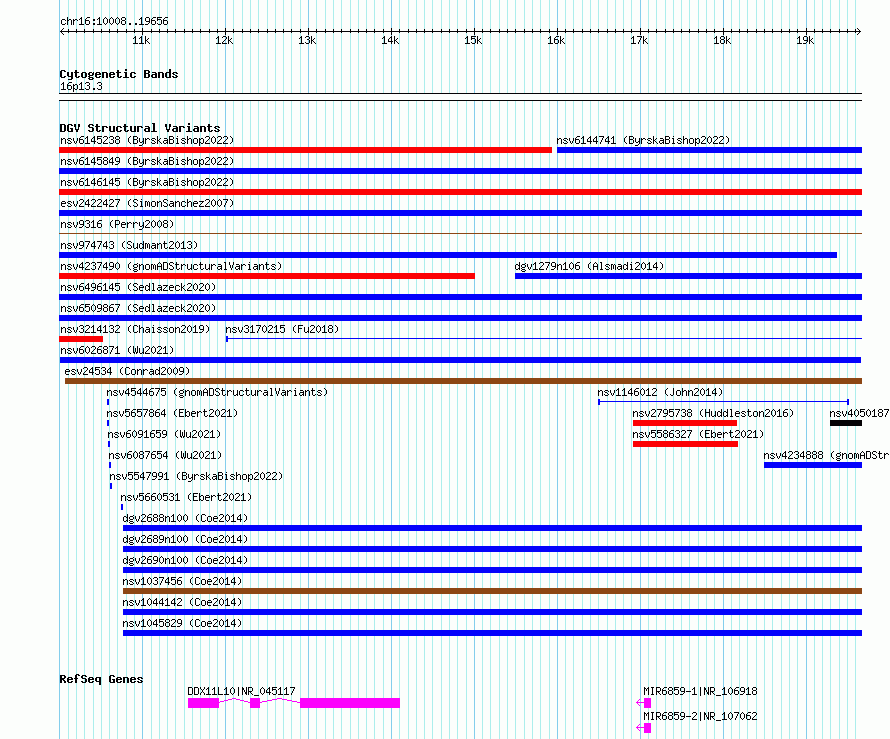Open nsv4544675 (gnomADStructuralVariants) label
The height and width of the screenshot is (739, 890).
click(217, 392)
